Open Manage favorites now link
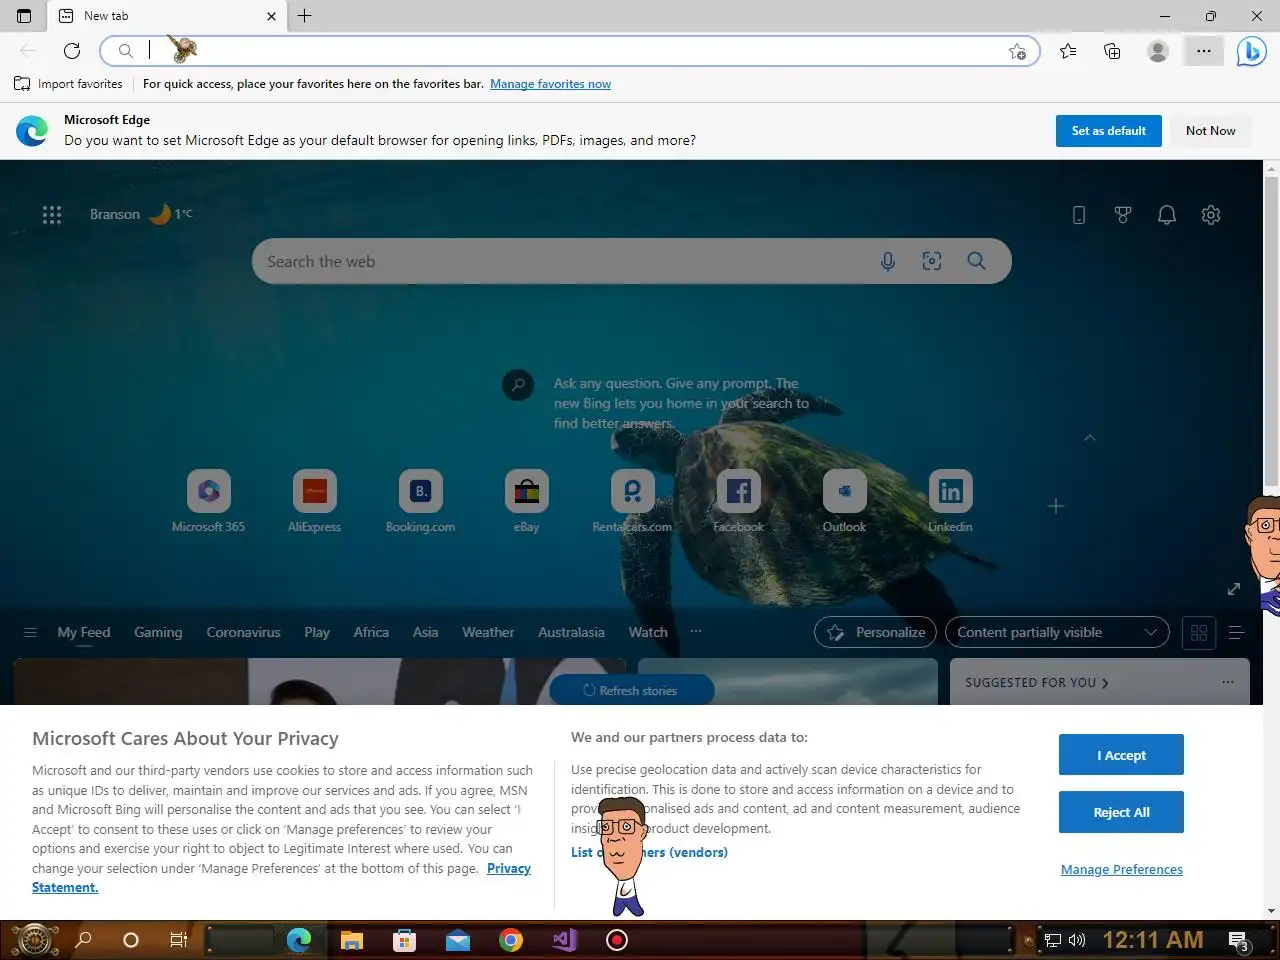The width and height of the screenshot is (1280, 960). (550, 84)
